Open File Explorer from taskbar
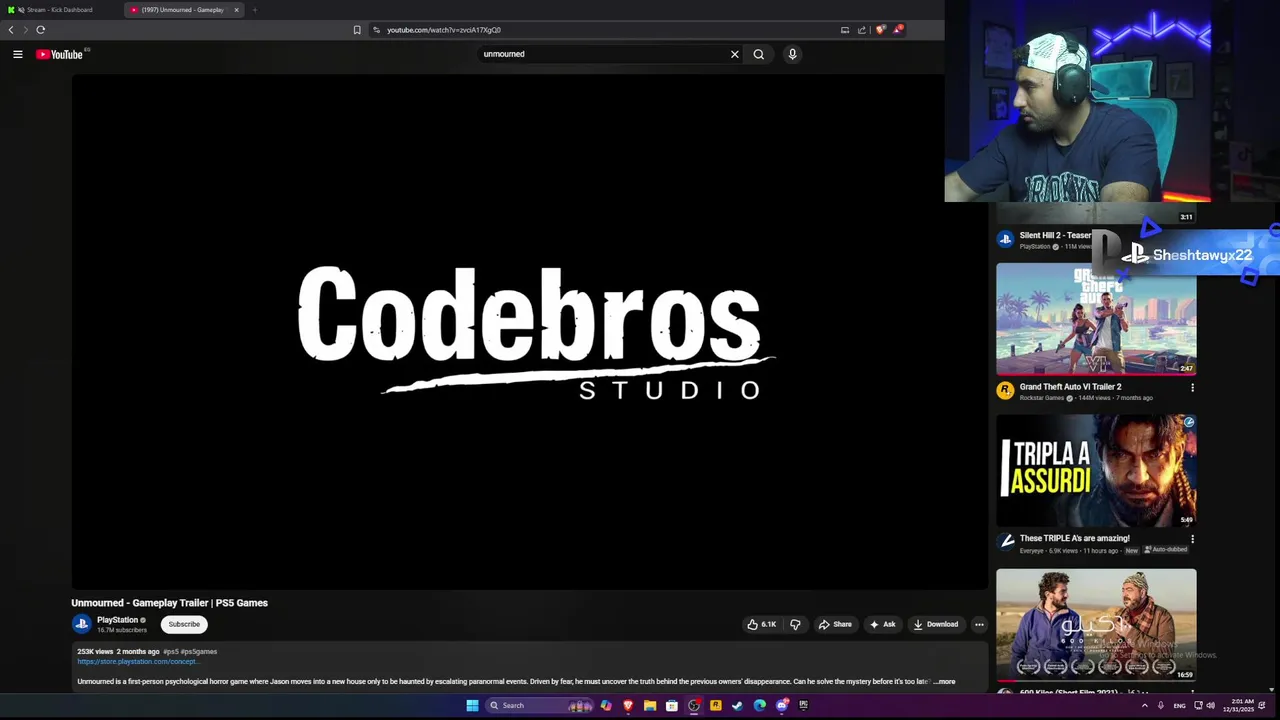Screen dimensions: 1280x720 coord(650,705)
